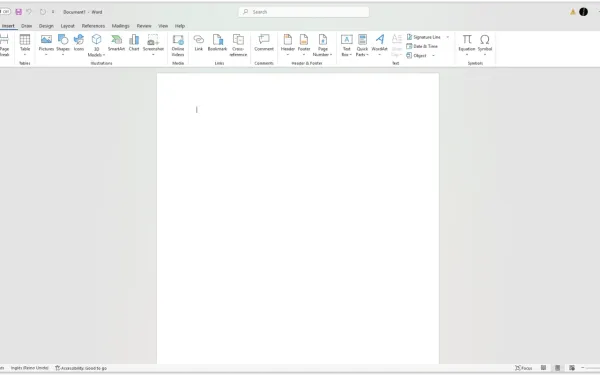The width and height of the screenshot is (600, 375).
Task: Insert a Chart
Action: point(134,43)
